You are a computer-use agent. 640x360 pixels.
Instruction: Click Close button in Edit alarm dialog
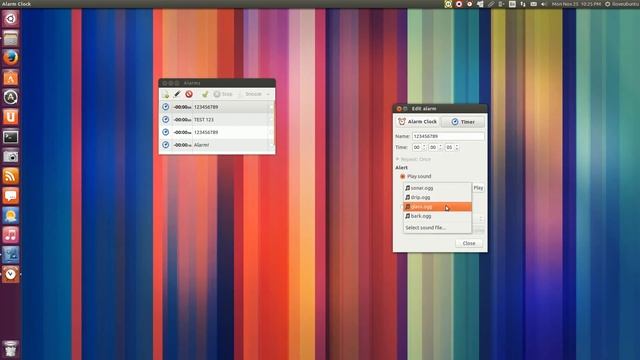click(469, 243)
